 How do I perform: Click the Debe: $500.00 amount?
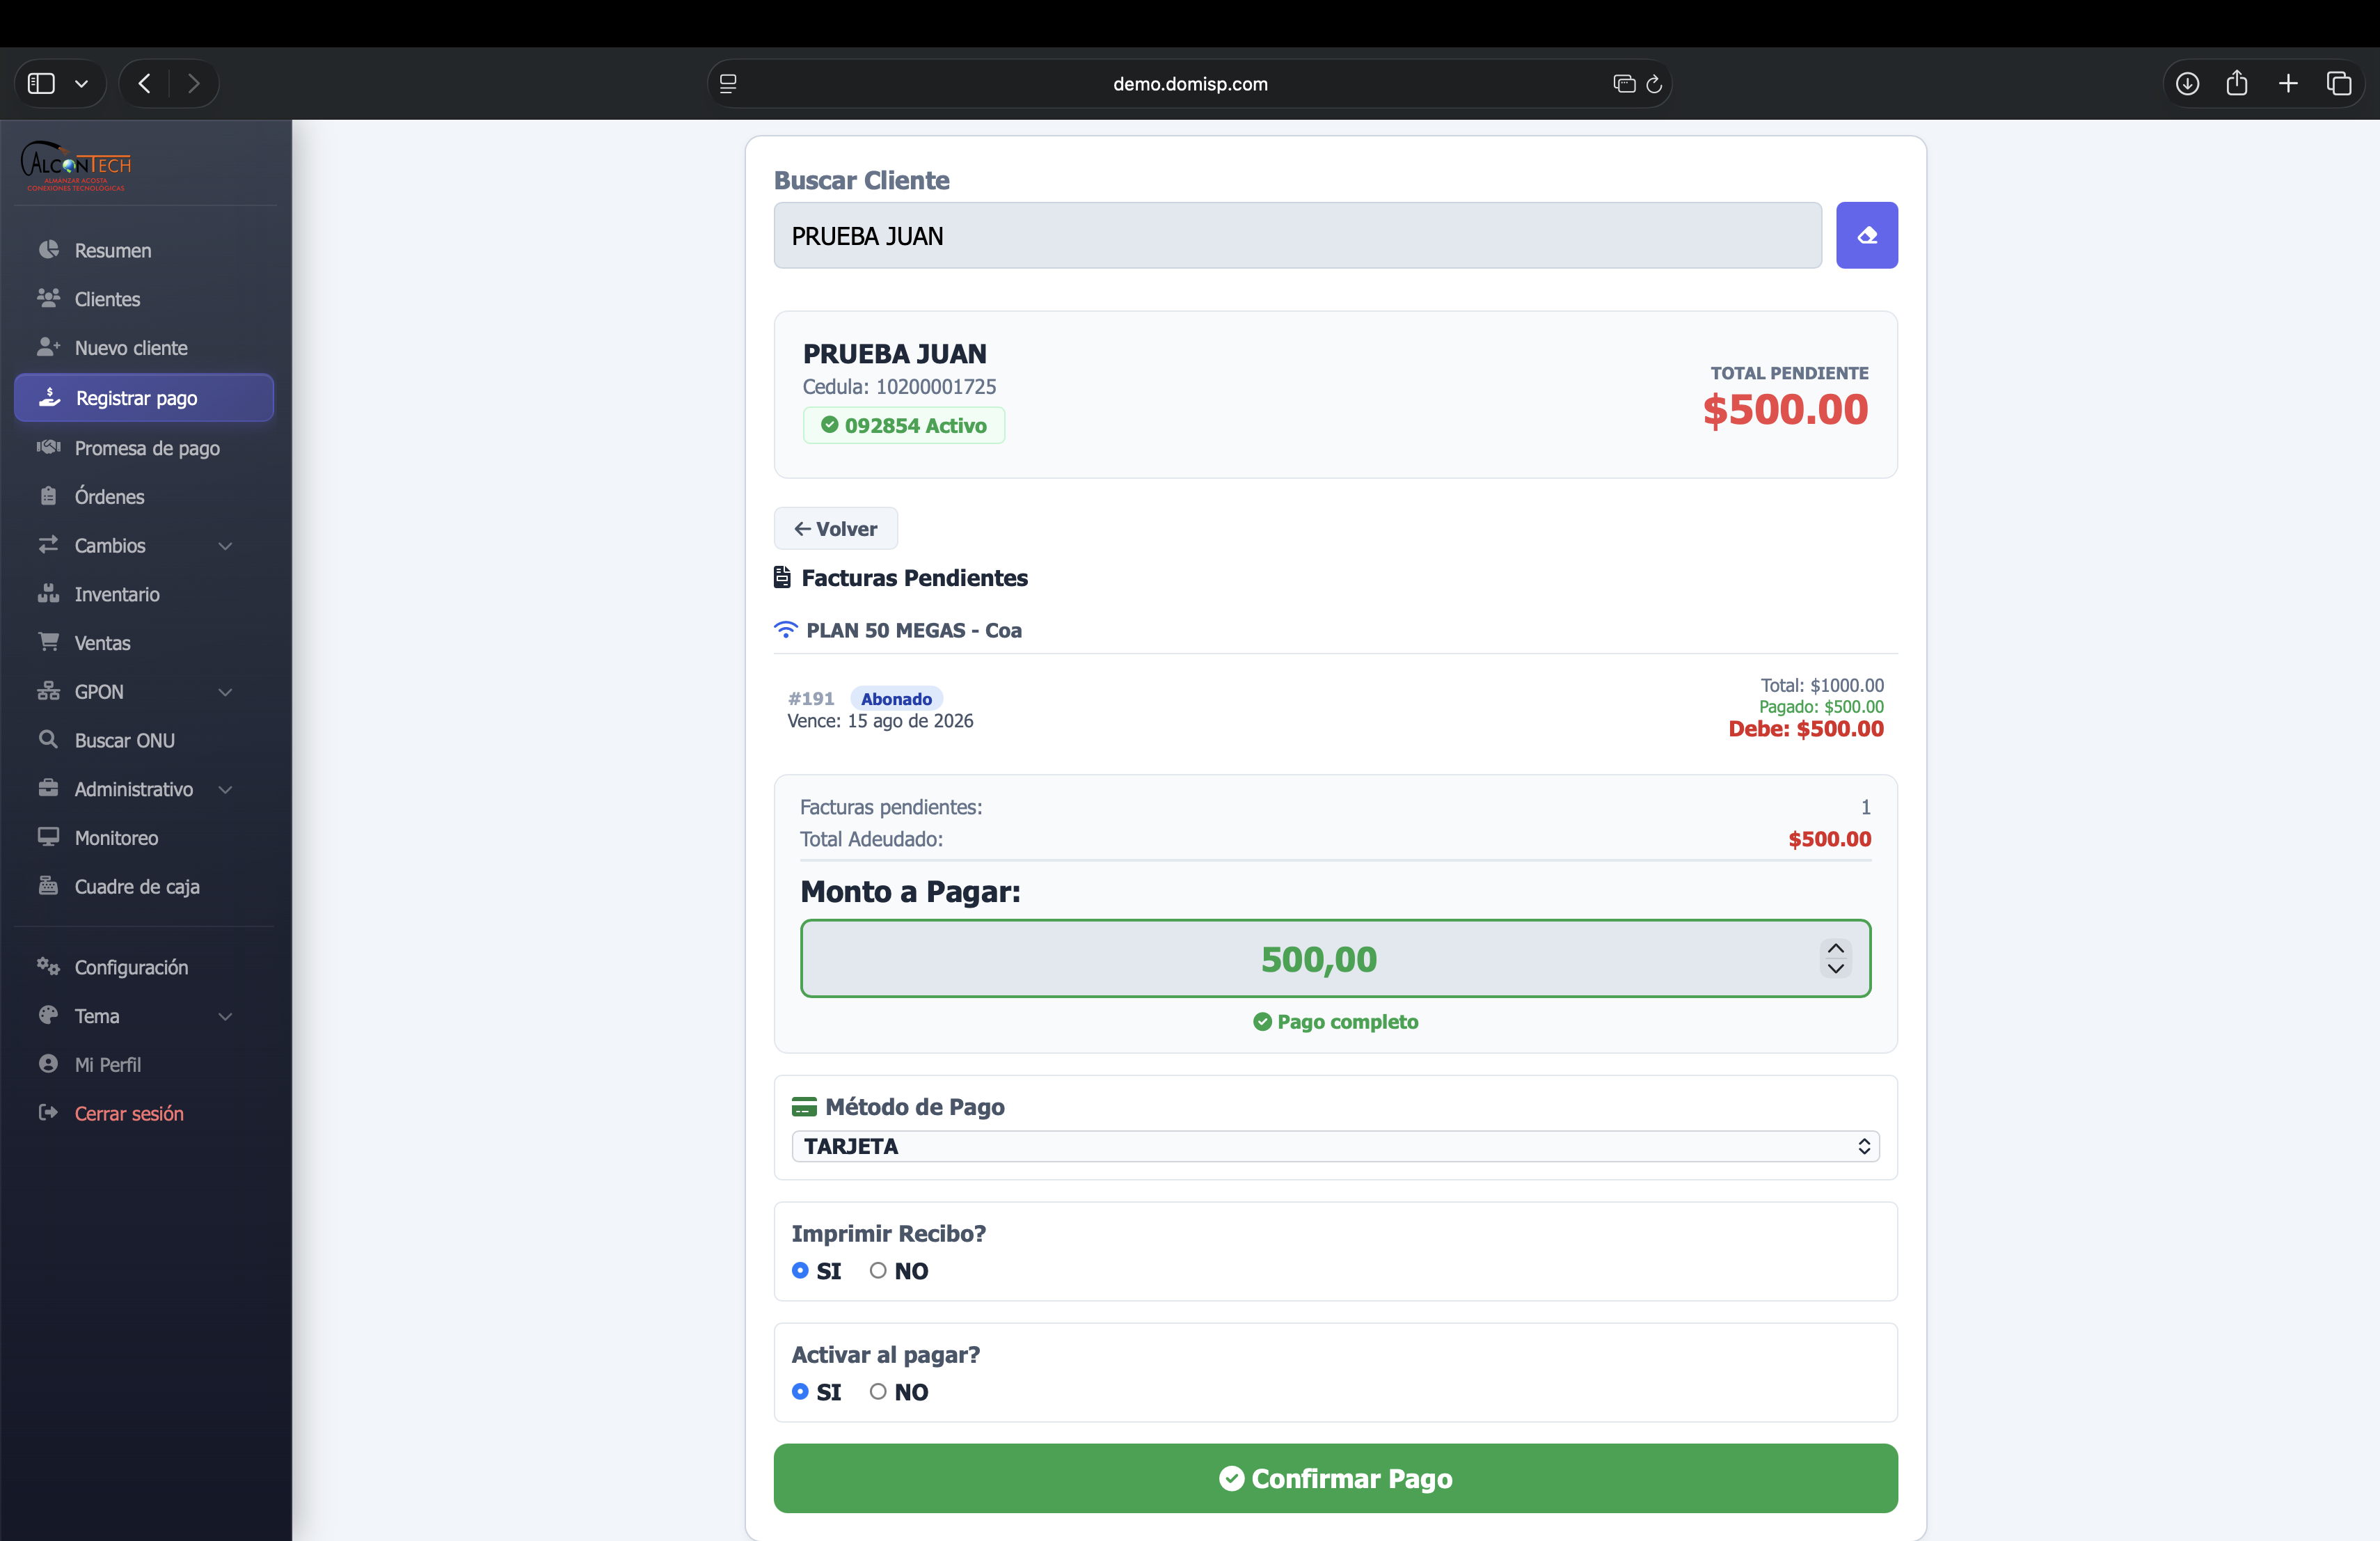pyautogui.click(x=1806, y=729)
